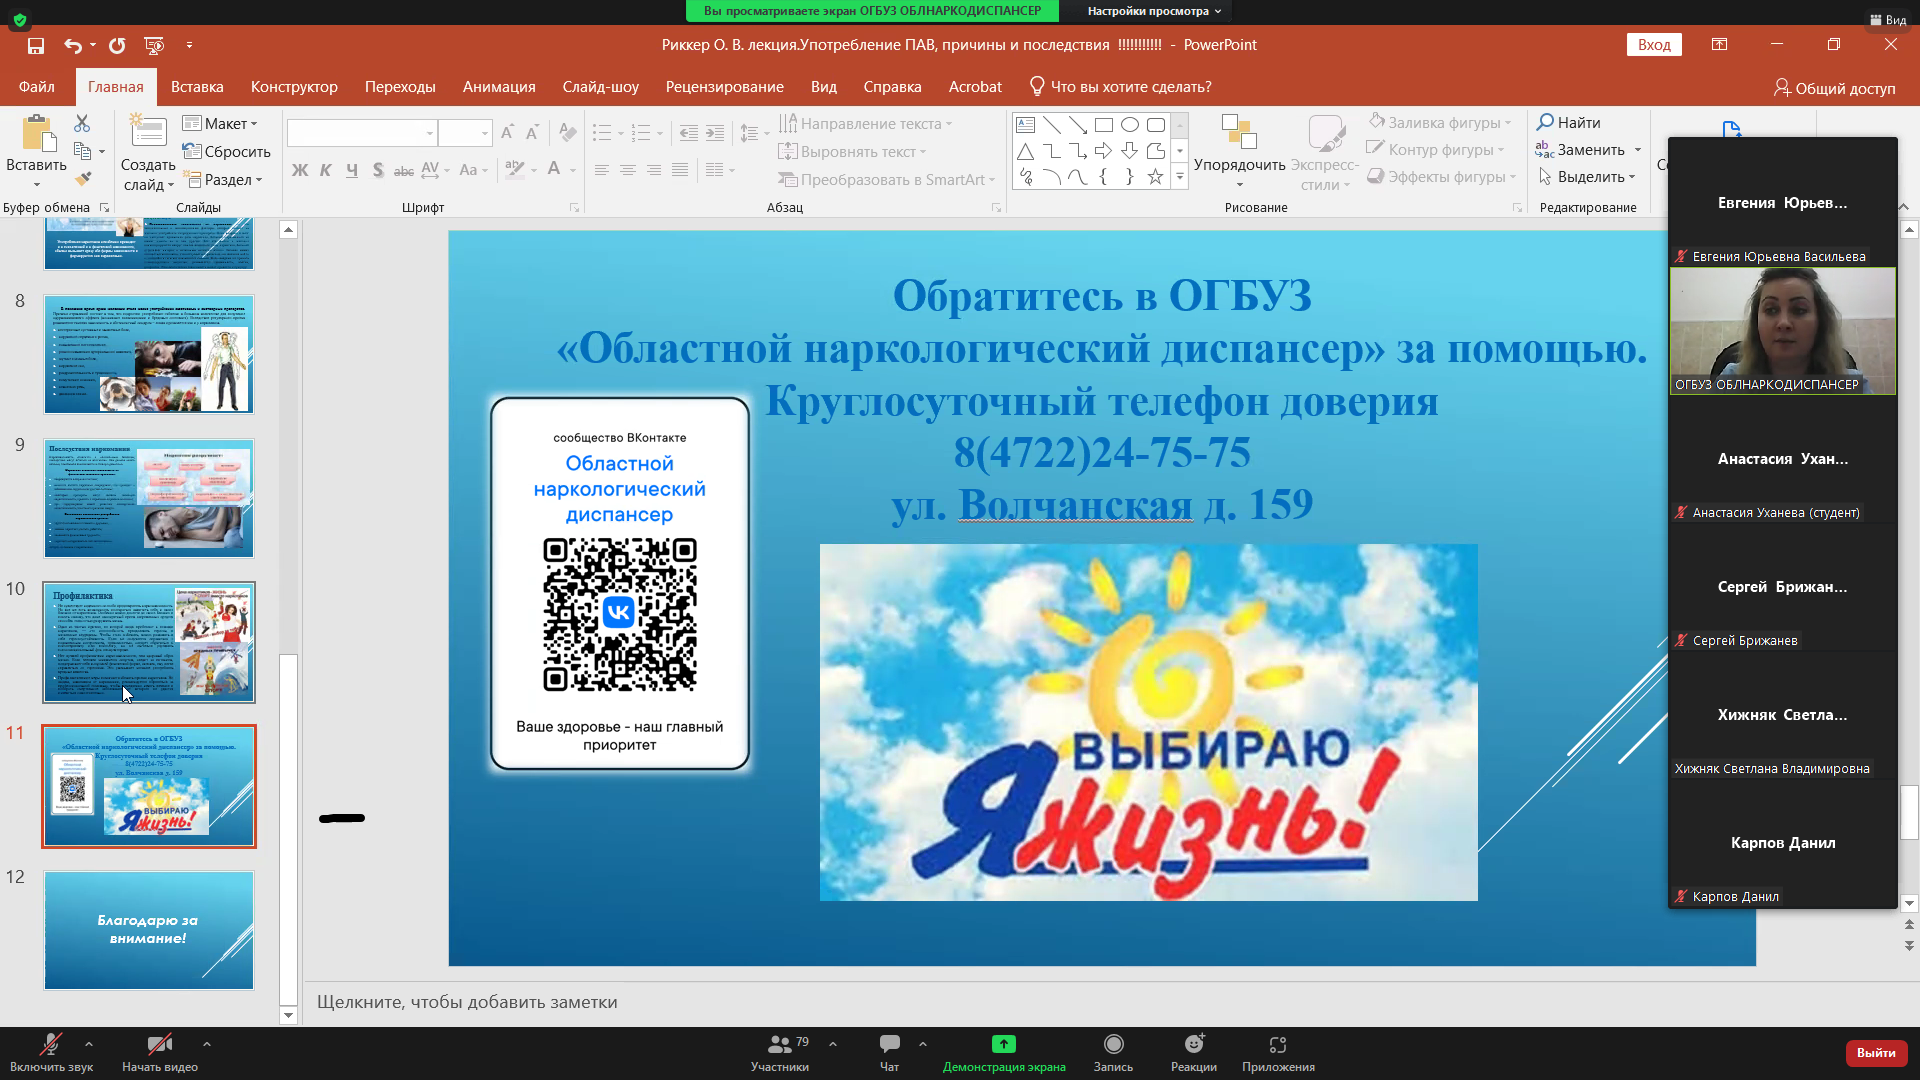
Task: Open the Zoom Chat (Чат) panel
Action: (x=889, y=1053)
